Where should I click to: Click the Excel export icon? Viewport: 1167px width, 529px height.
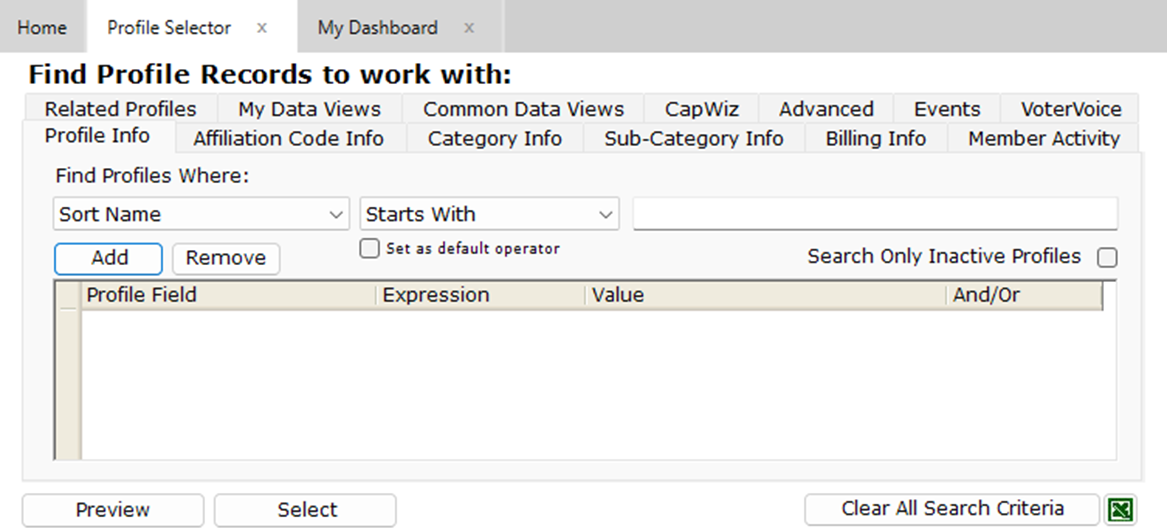1121,510
